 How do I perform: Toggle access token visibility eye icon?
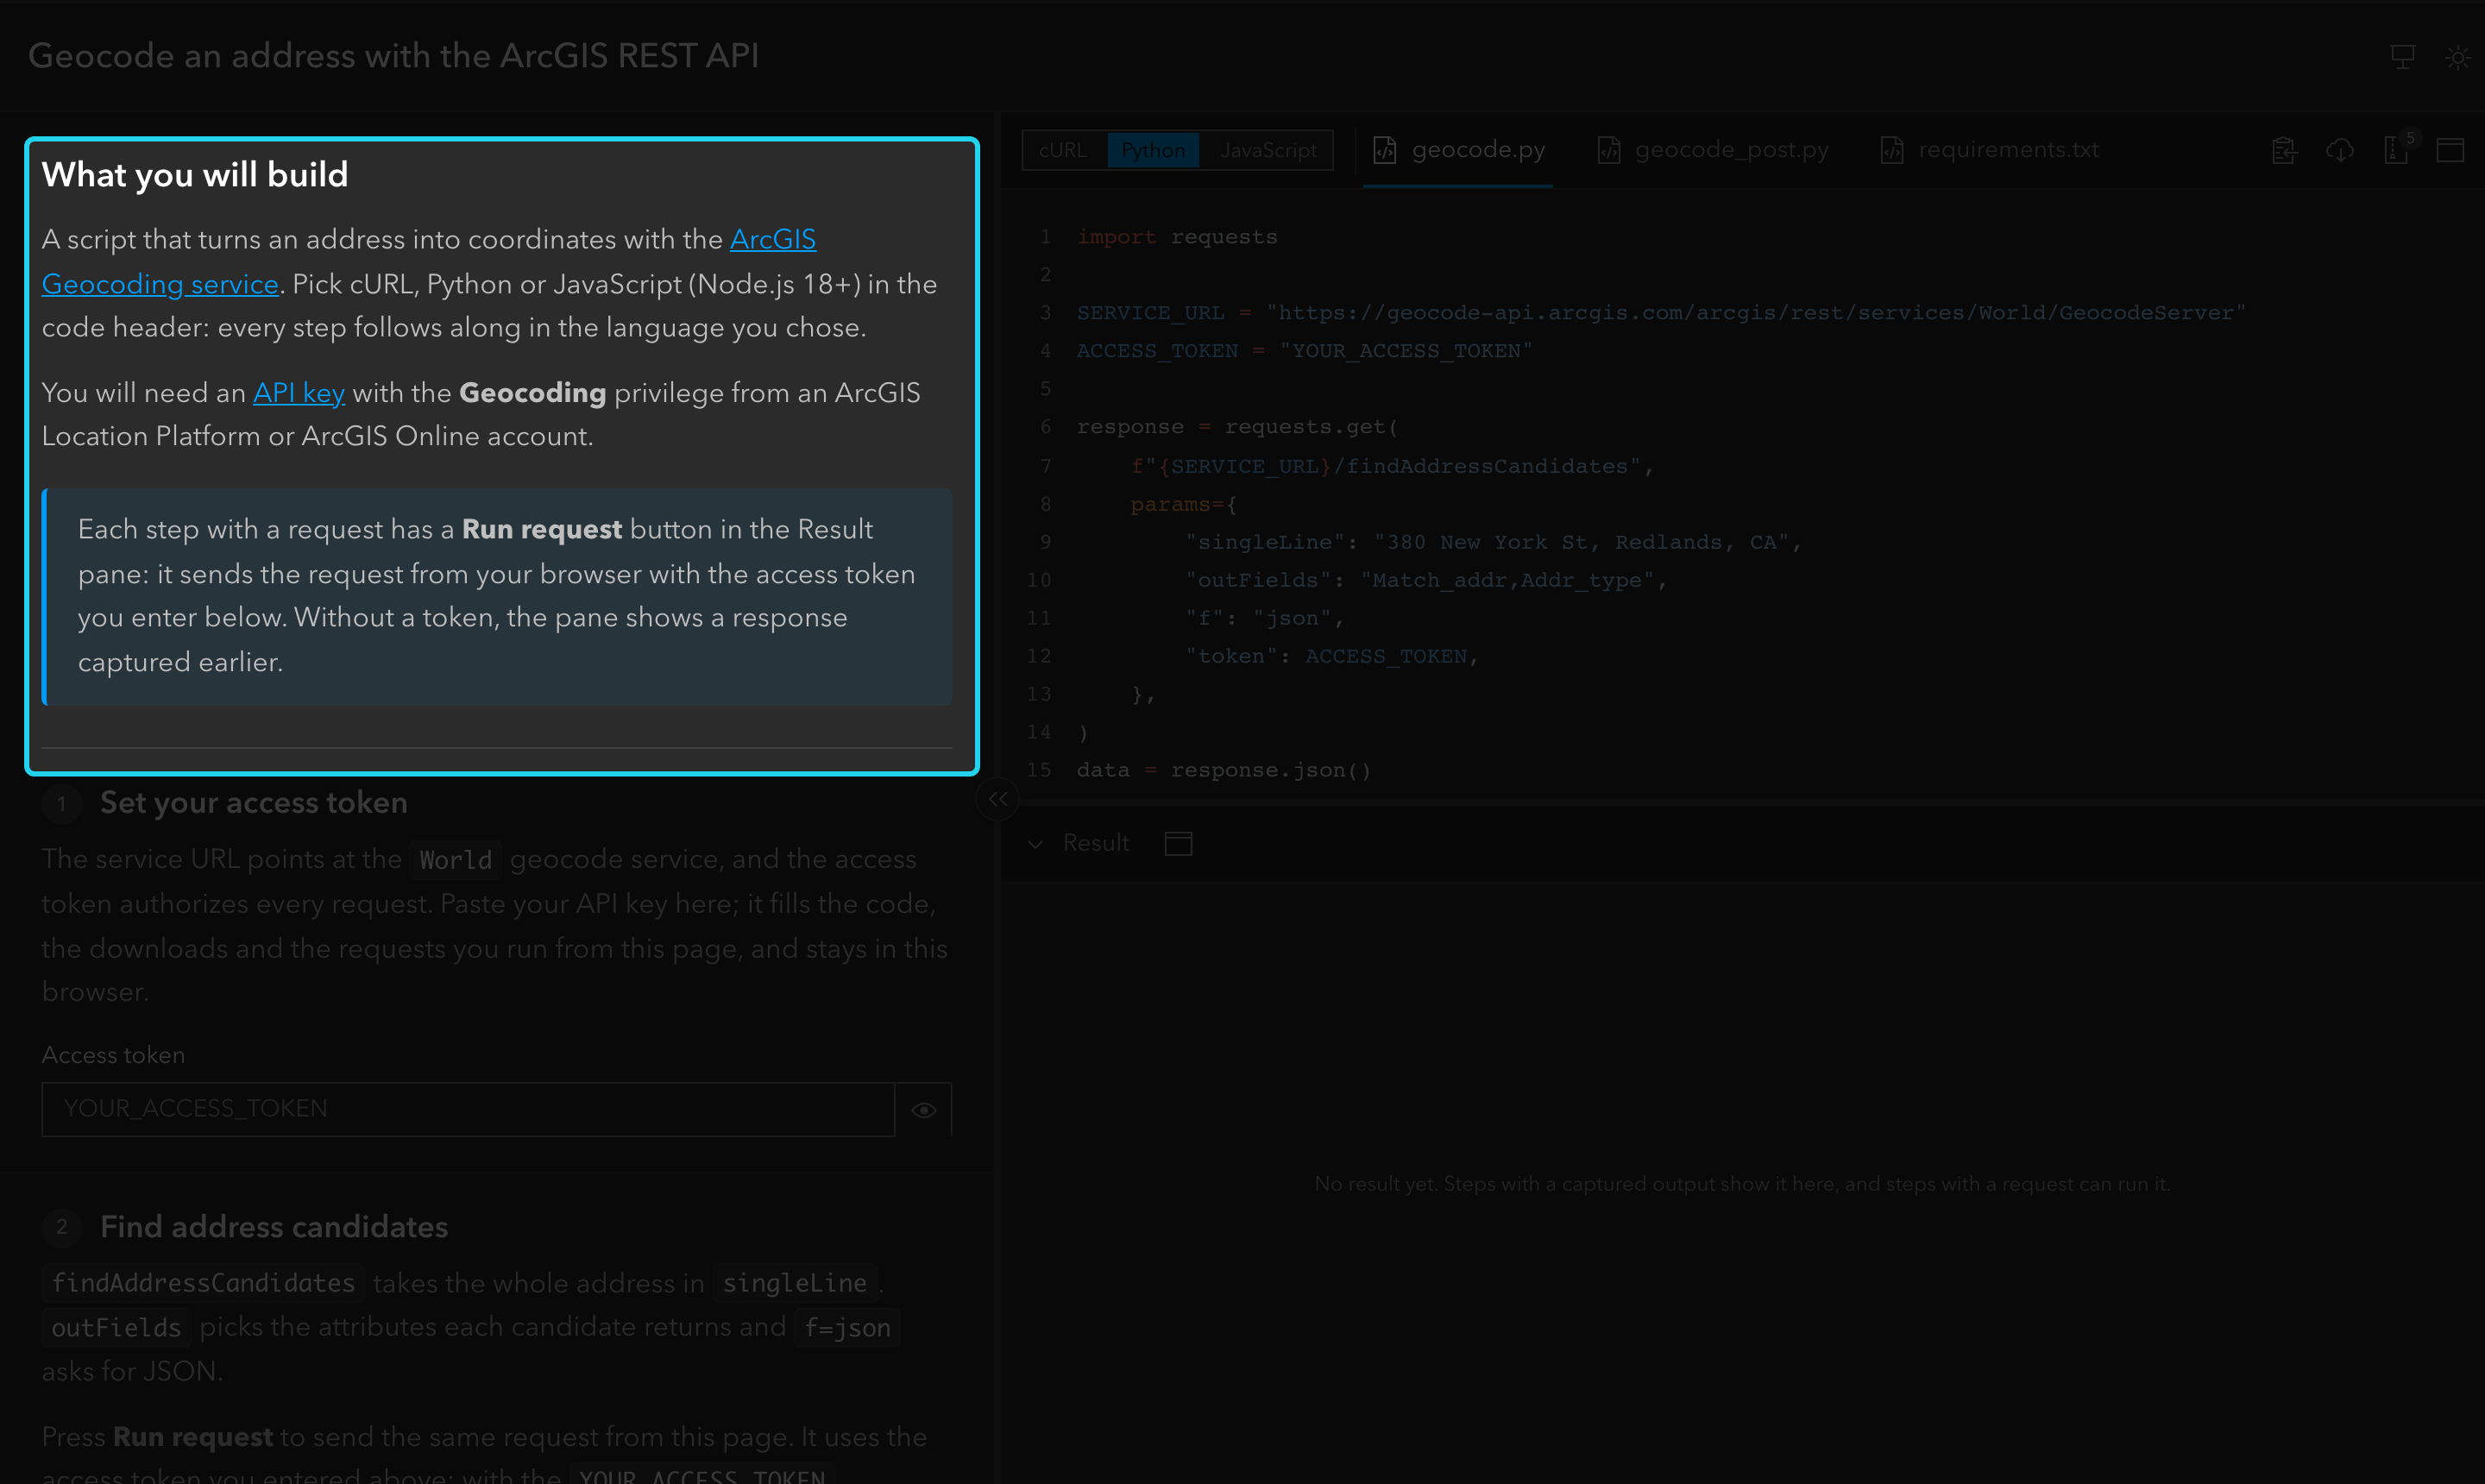(923, 1109)
